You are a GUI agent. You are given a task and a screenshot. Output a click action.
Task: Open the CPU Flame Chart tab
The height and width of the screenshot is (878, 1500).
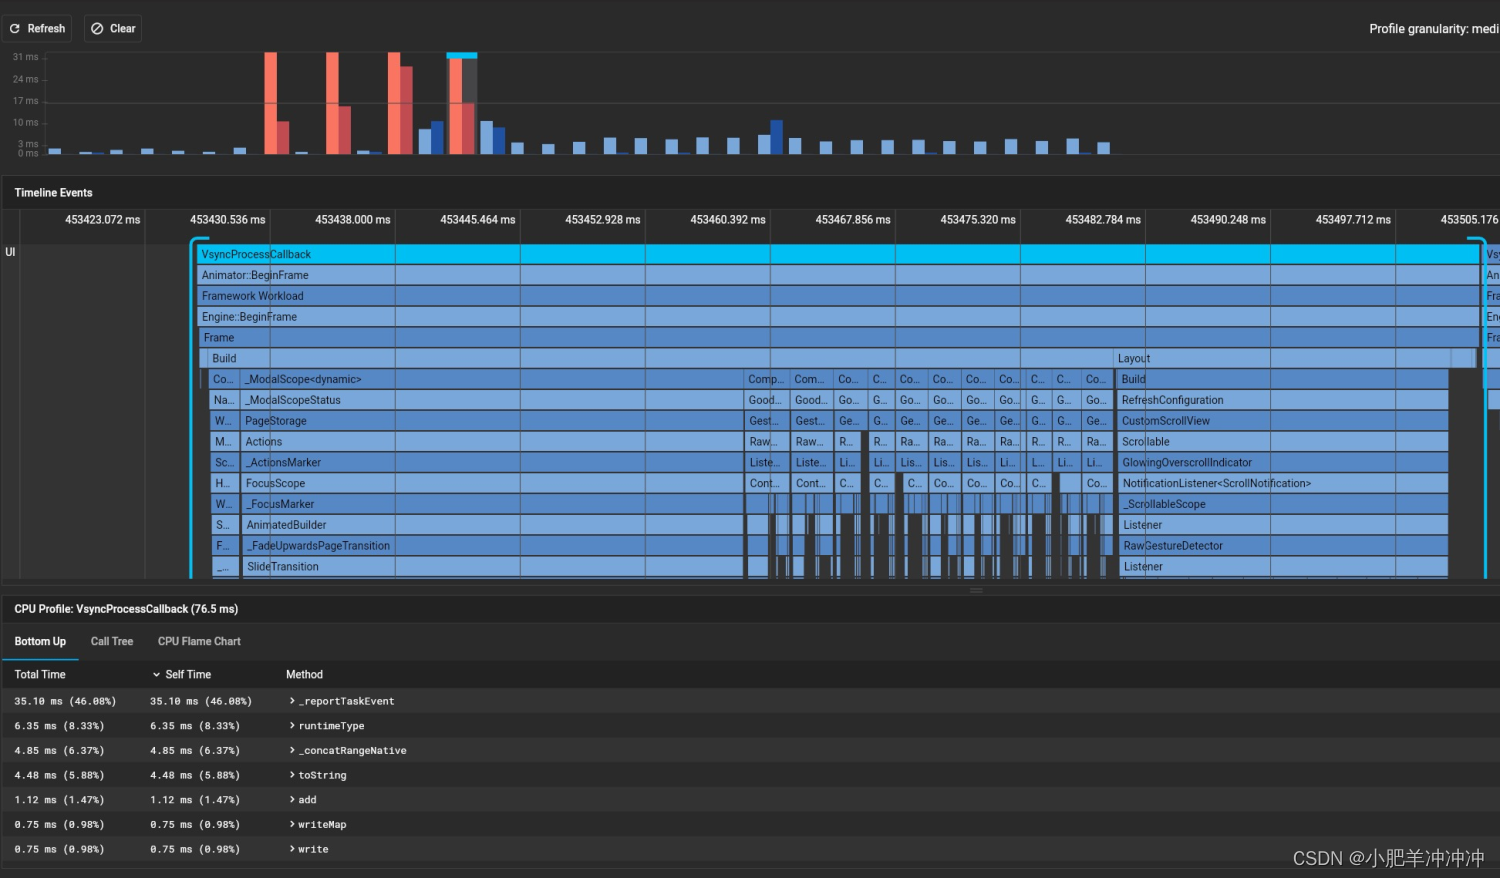point(199,641)
